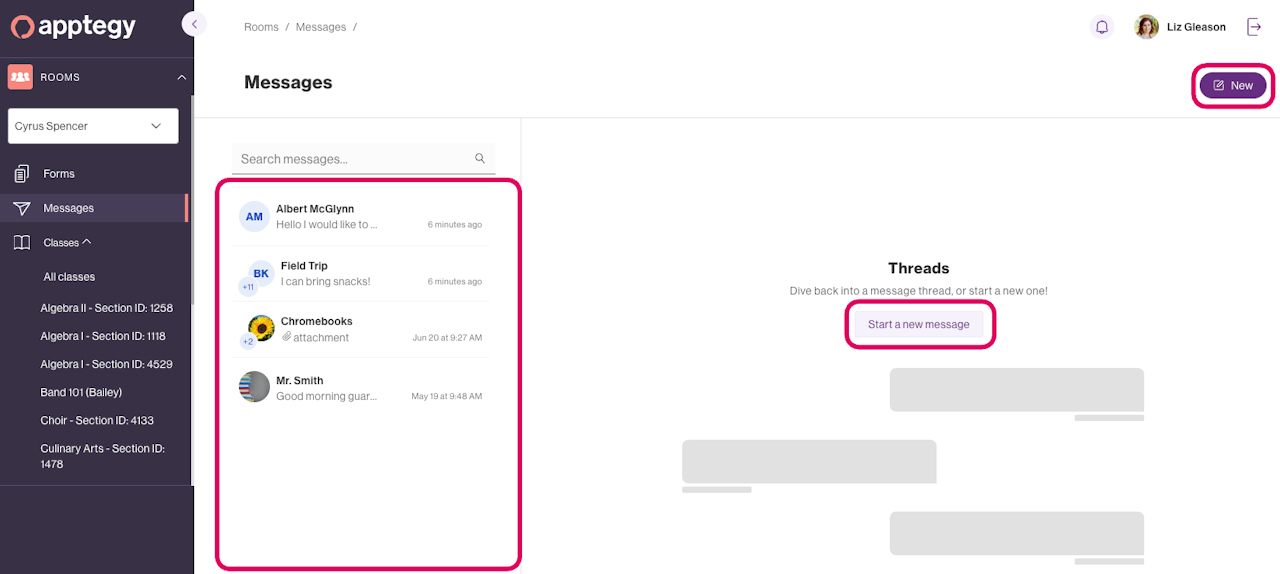Click the Rooms breadcrumb link
Screen dimensions: 1280x574
tap(261, 27)
